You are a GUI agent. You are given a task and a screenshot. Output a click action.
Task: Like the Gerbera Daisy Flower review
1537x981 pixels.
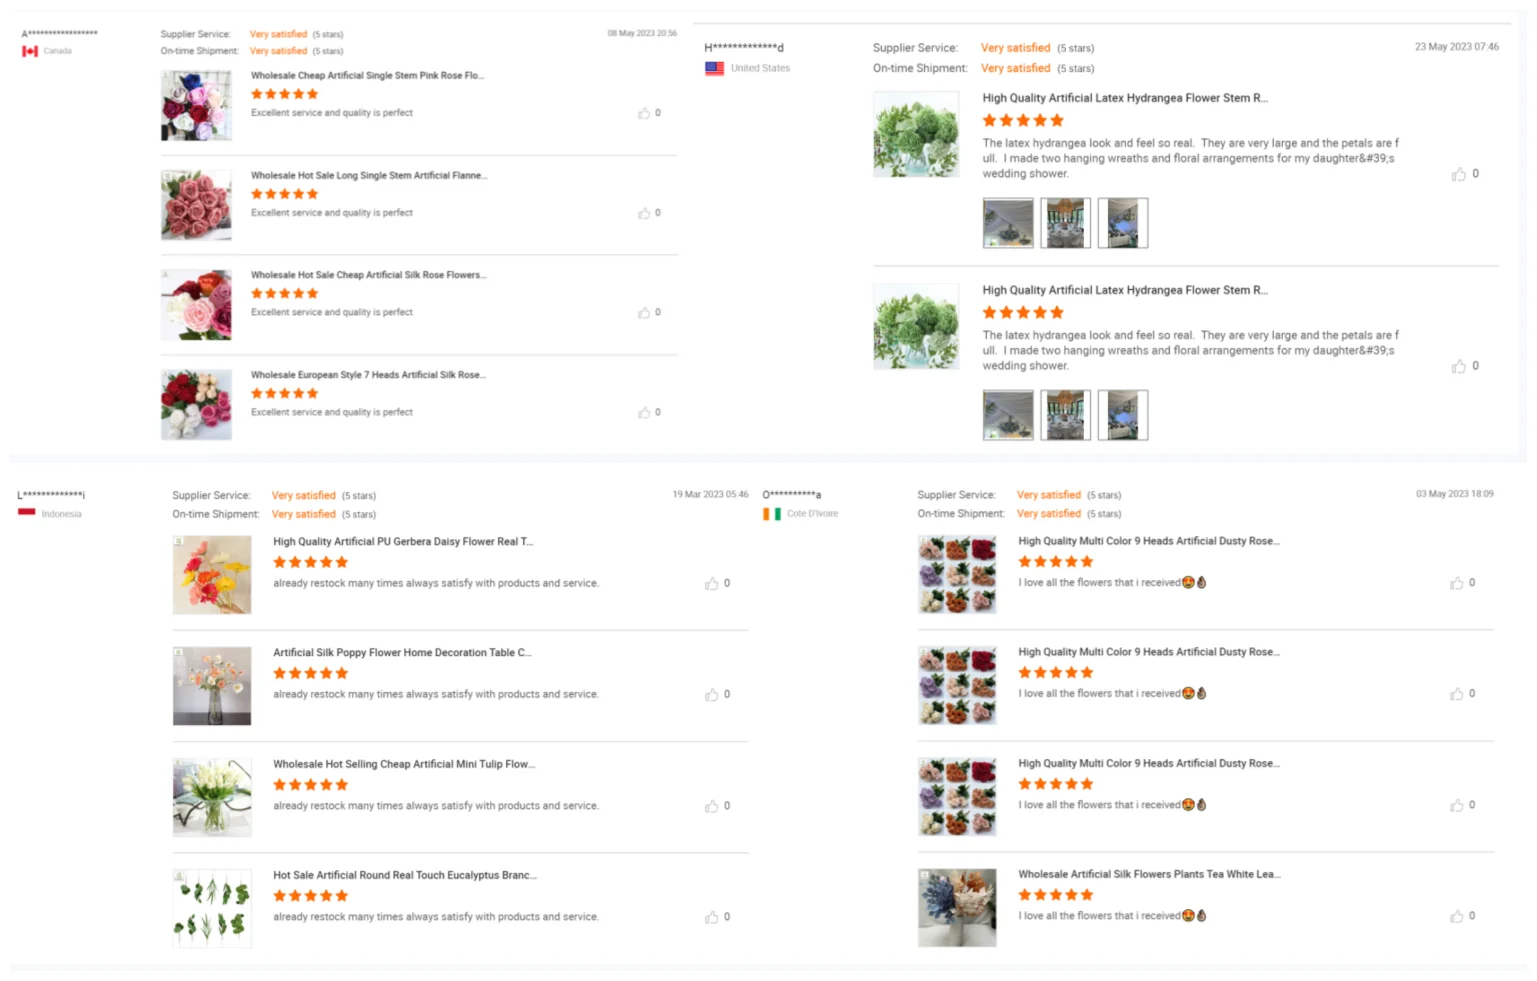pyautogui.click(x=711, y=583)
